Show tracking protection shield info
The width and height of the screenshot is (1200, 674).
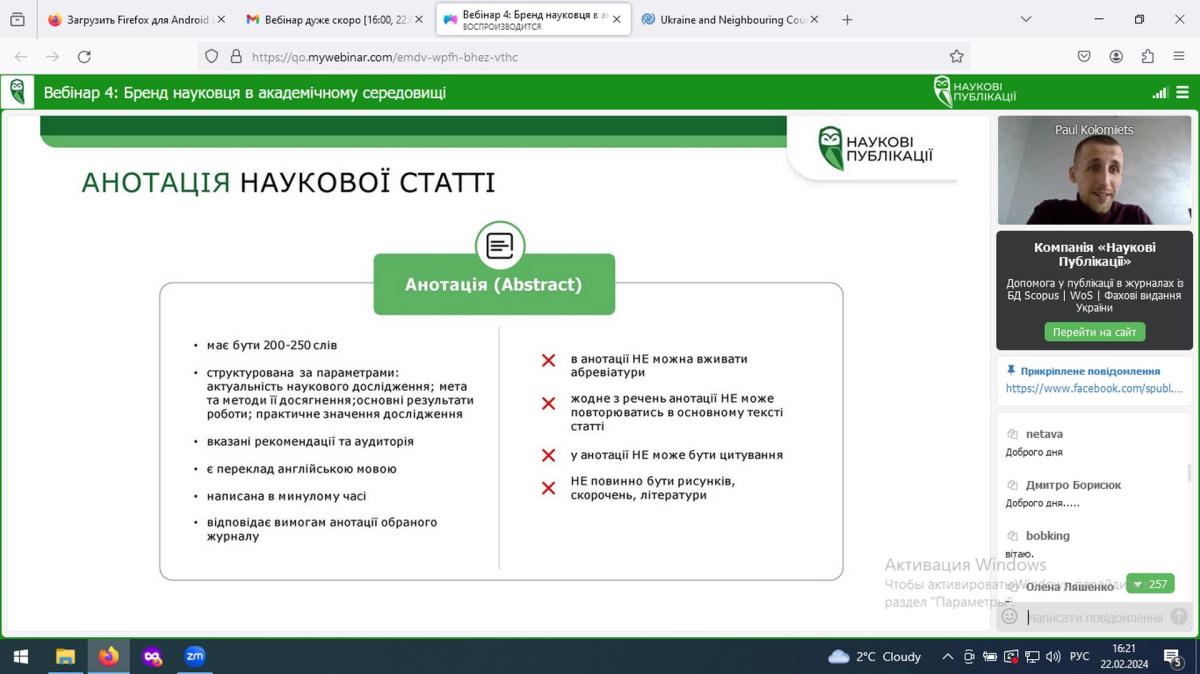point(211,57)
